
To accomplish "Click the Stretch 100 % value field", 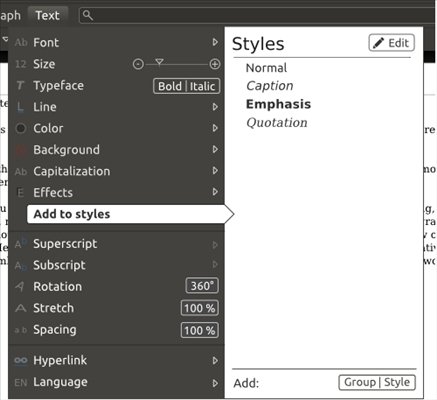I will tap(200, 308).
